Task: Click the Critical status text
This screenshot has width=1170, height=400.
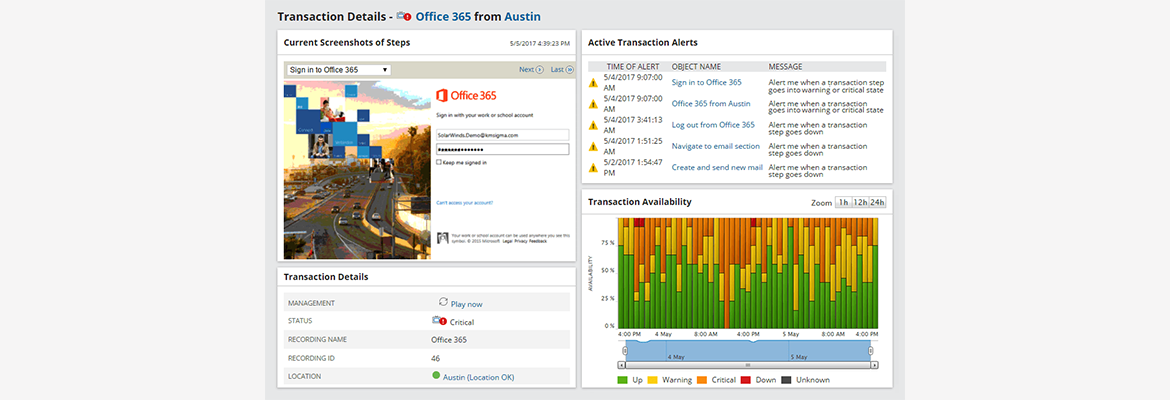Action: (x=462, y=322)
